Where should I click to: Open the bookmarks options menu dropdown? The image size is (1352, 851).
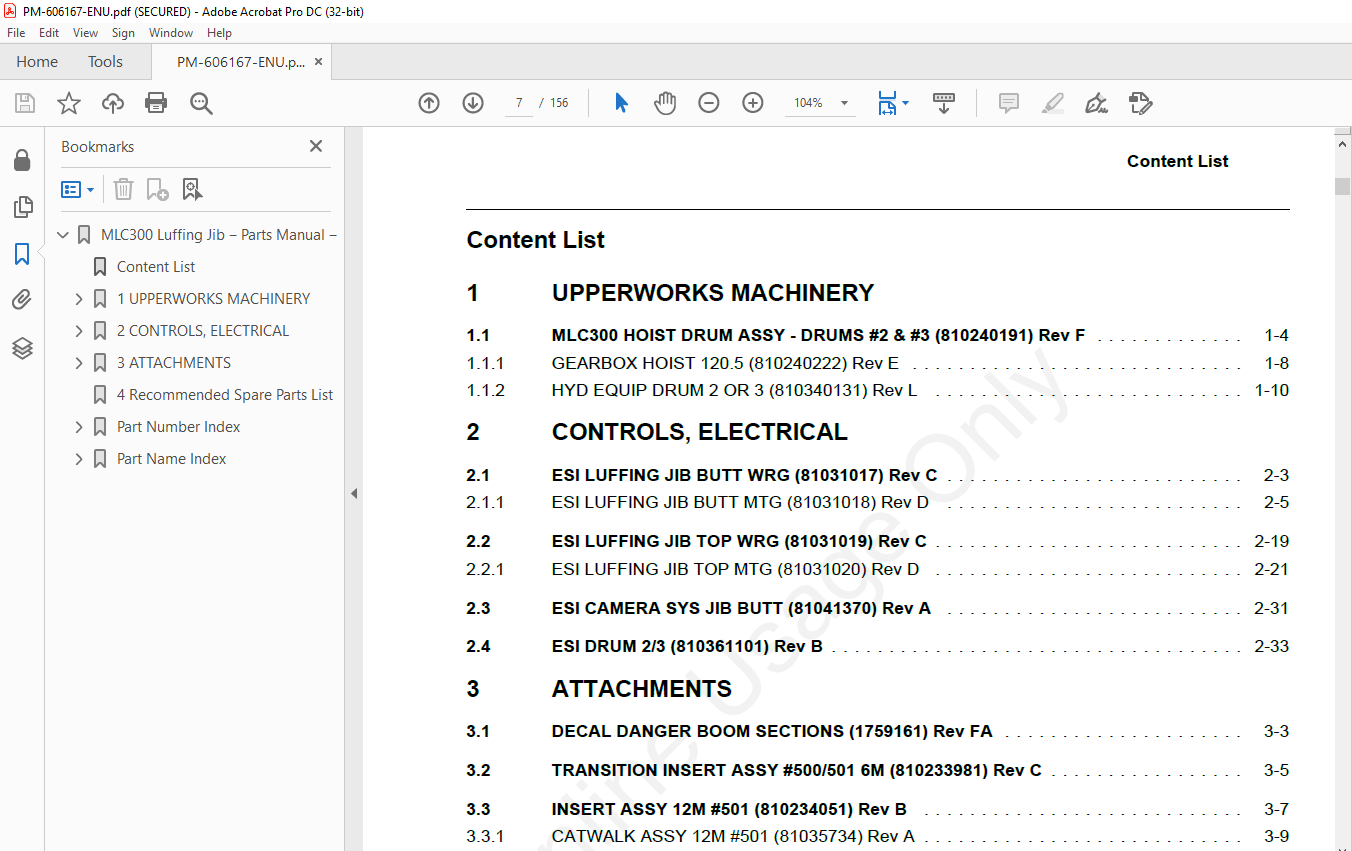(78, 189)
